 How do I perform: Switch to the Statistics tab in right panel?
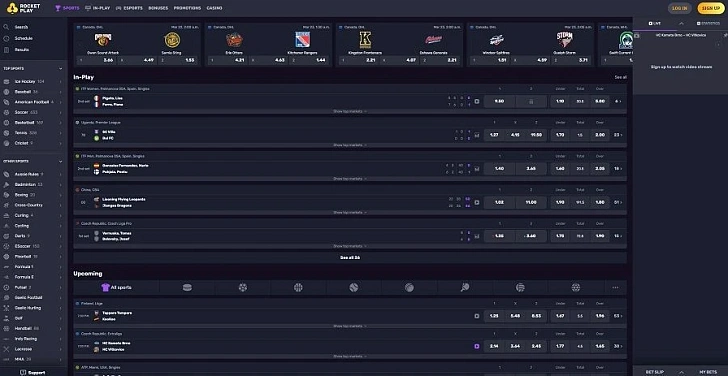(708, 23)
